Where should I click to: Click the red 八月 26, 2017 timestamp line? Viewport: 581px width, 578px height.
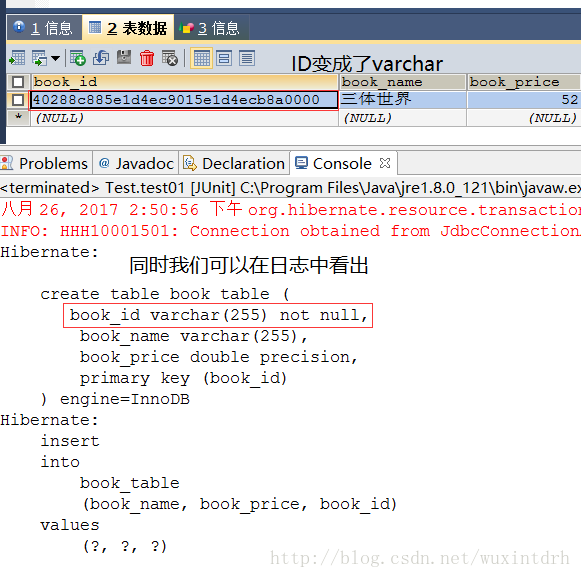coord(290,210)
